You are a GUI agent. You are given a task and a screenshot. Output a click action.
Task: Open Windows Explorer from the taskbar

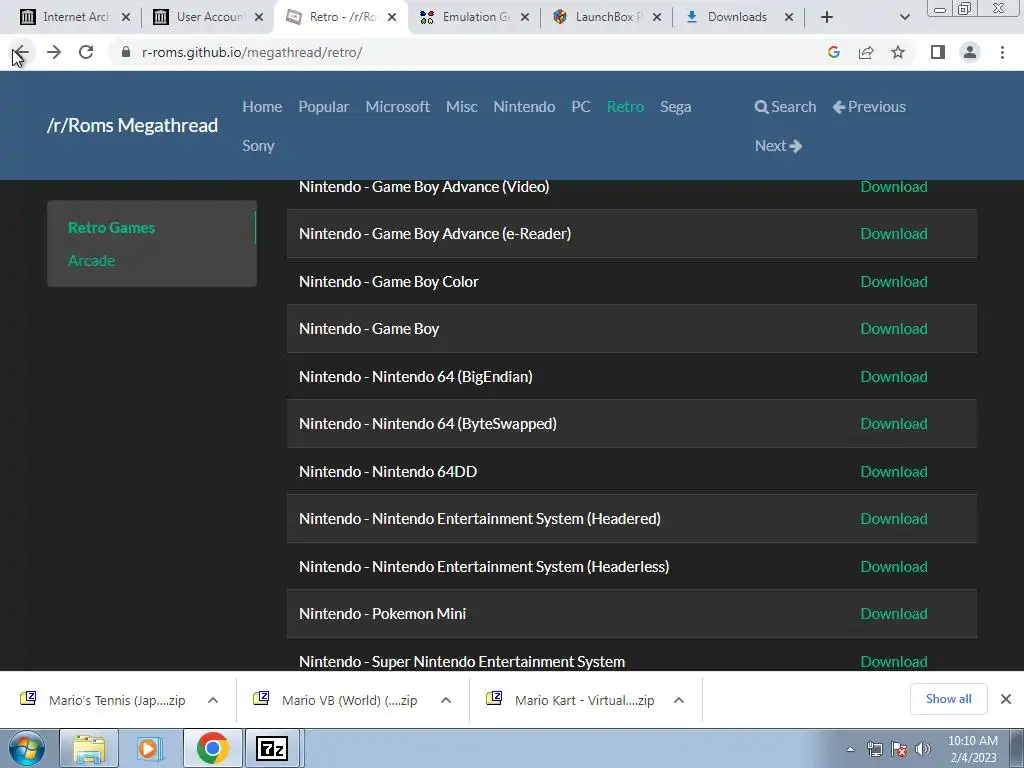click(89, 748)
